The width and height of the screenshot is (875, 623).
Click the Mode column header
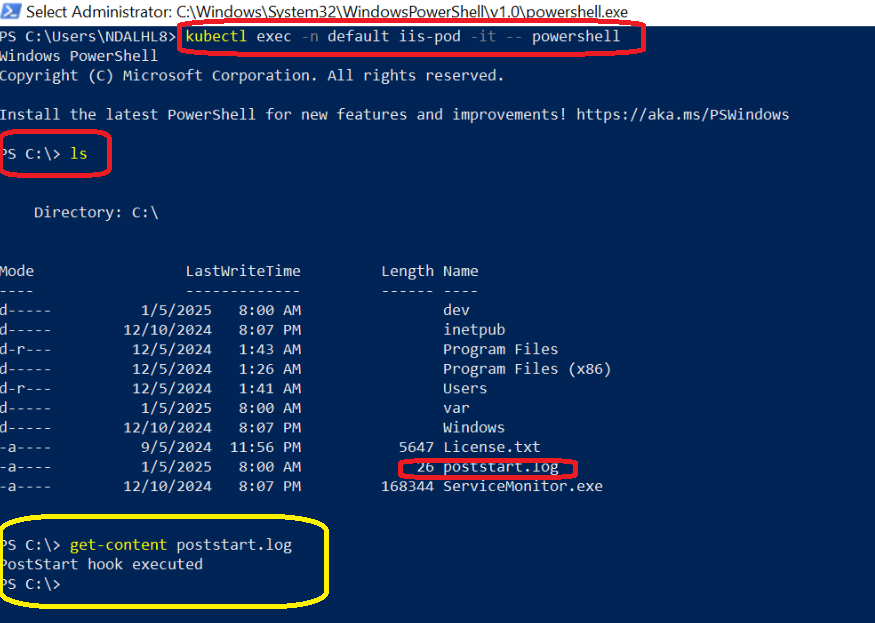pos(17,271)
